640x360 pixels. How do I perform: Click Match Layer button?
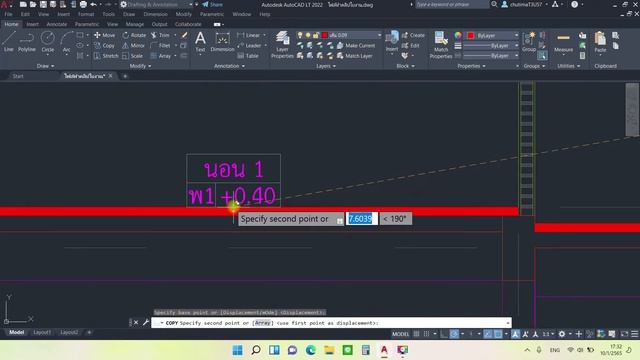tap(355, 56)
